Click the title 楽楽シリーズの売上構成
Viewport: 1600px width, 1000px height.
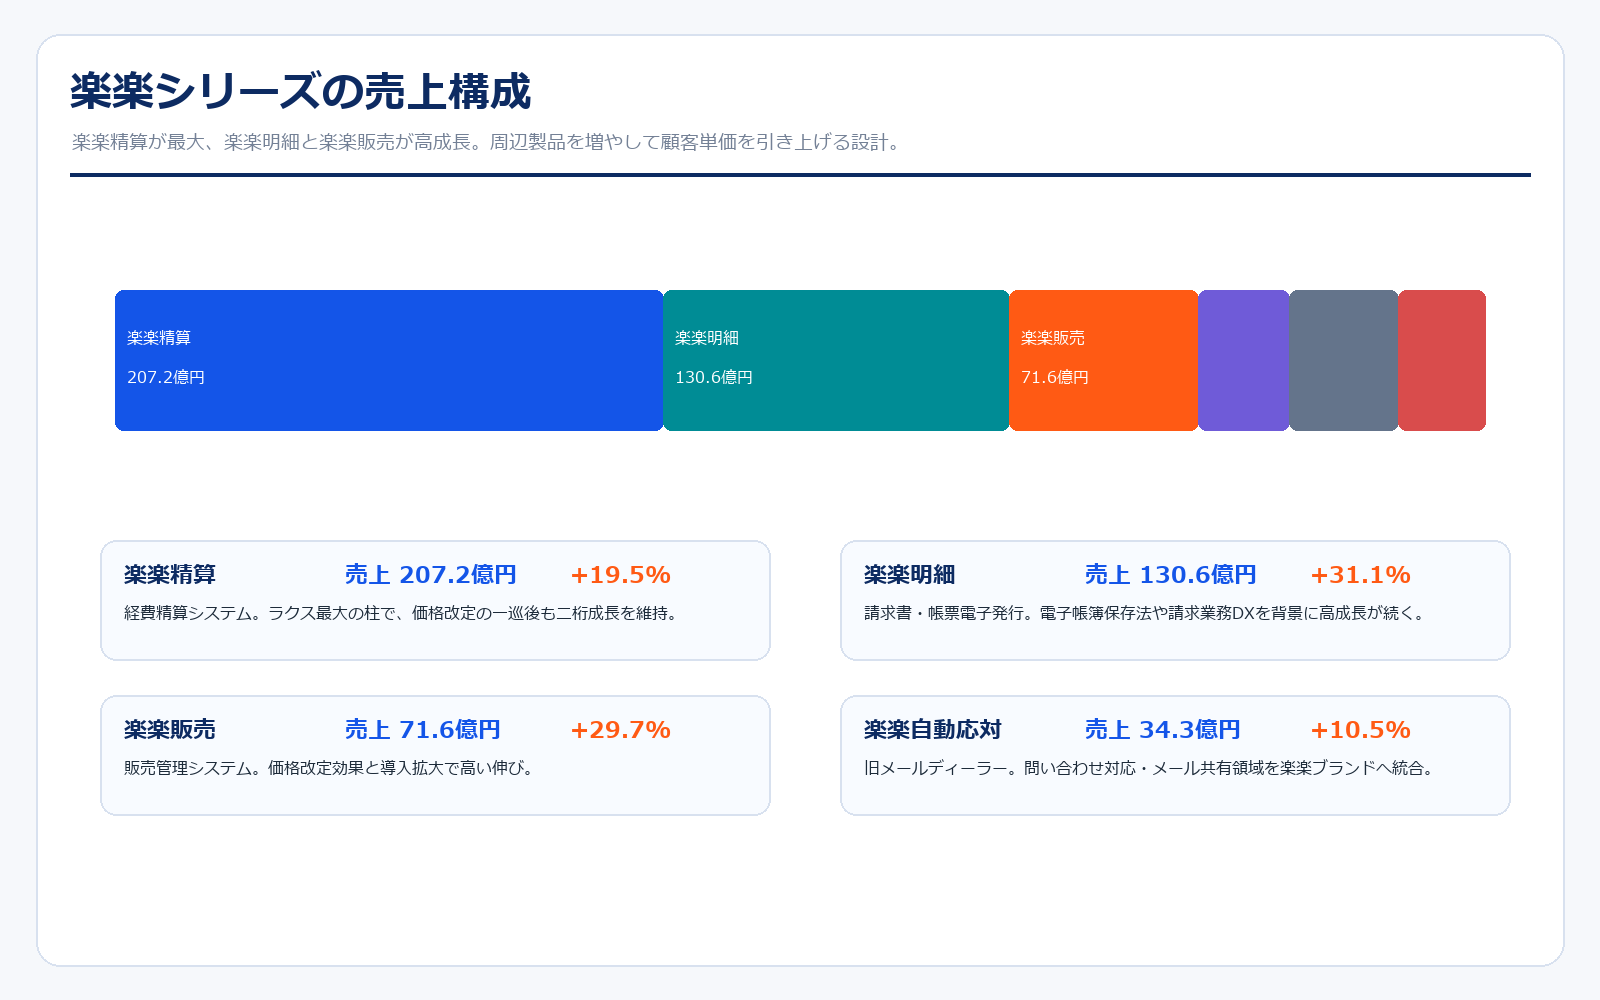(300, 91)
